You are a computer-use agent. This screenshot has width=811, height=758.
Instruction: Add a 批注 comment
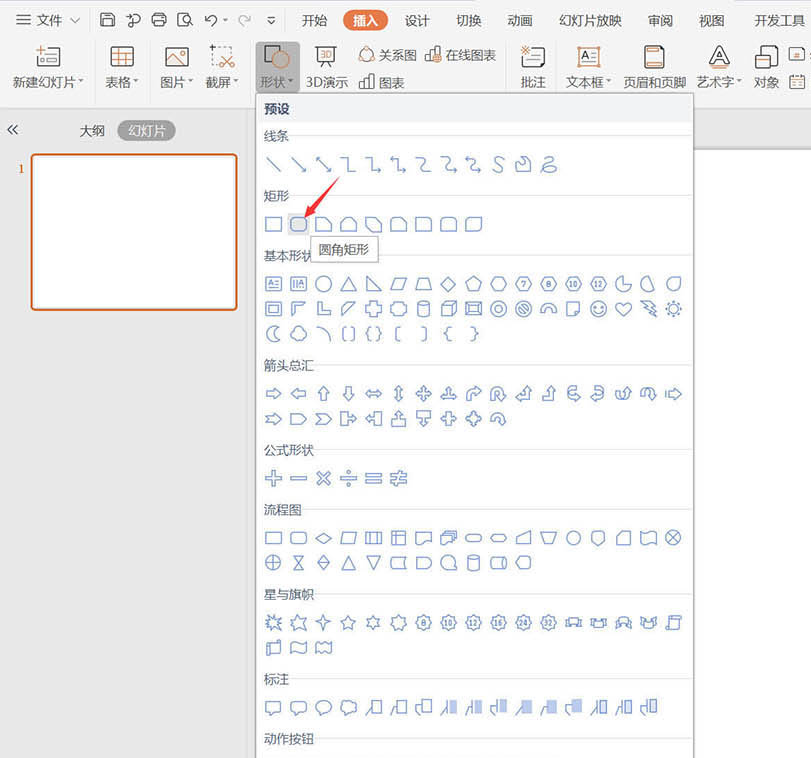533,67
